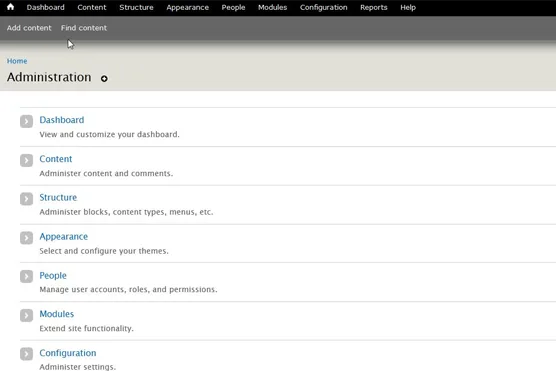Click the arrow icon beside Appearance
Image resolution: width=556 pixels, height=371 pixels.
[26, 238]
